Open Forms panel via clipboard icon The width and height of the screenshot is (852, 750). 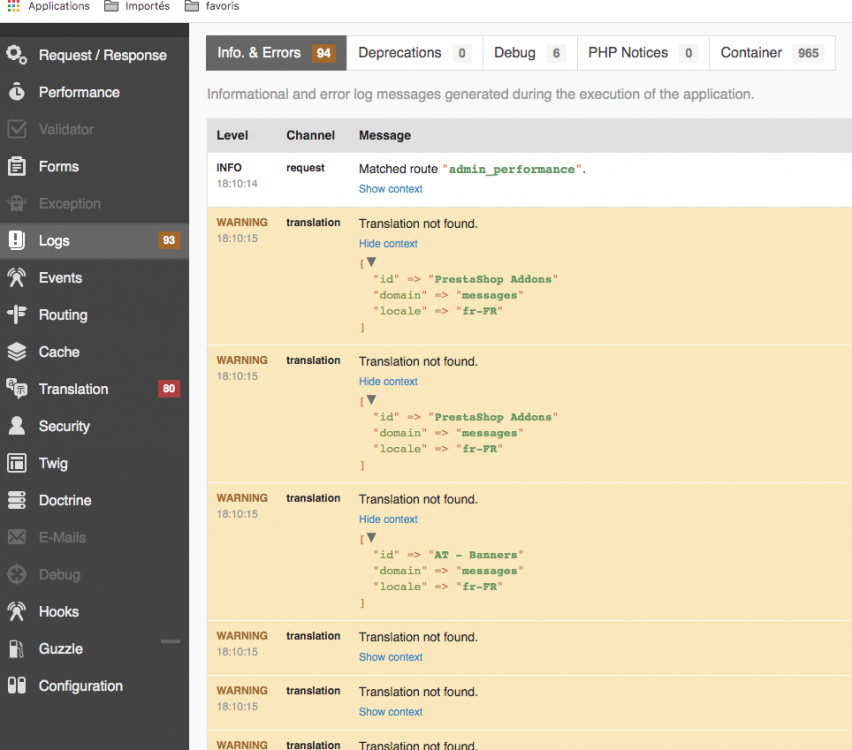(17, 166)
